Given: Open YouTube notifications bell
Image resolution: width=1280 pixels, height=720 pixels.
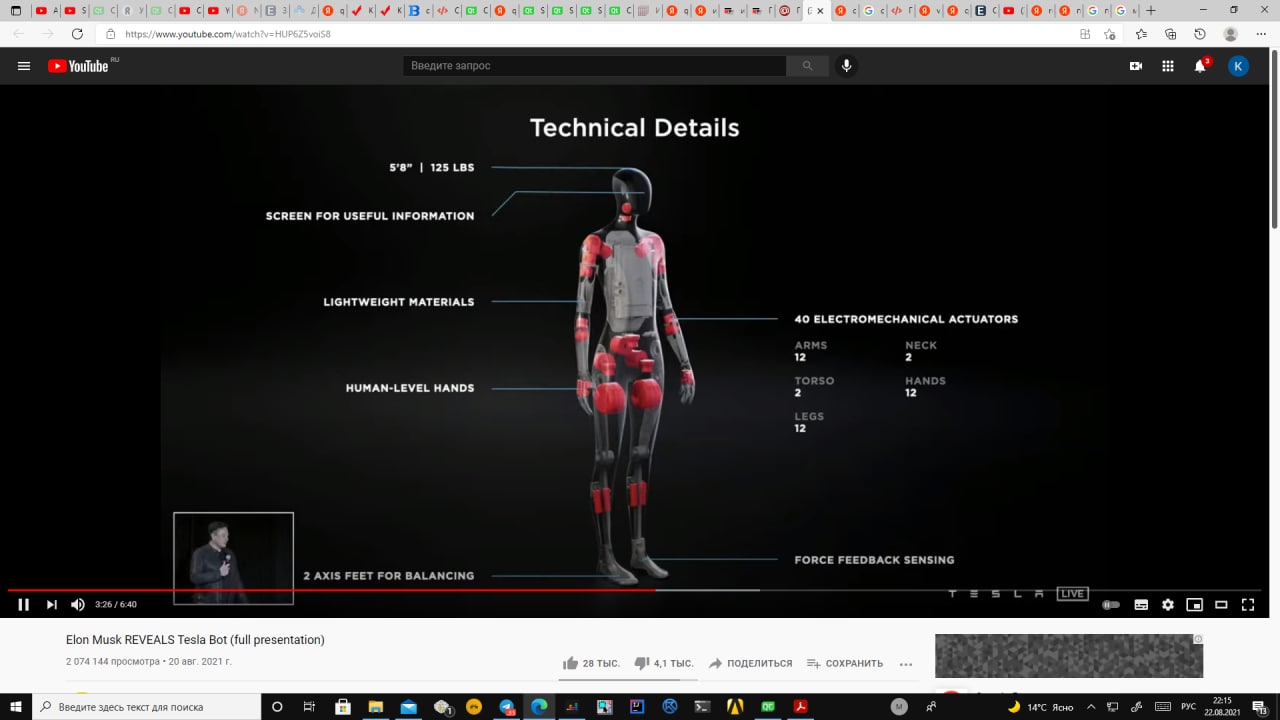Looking at the screenshot, I should point(1200,66).
